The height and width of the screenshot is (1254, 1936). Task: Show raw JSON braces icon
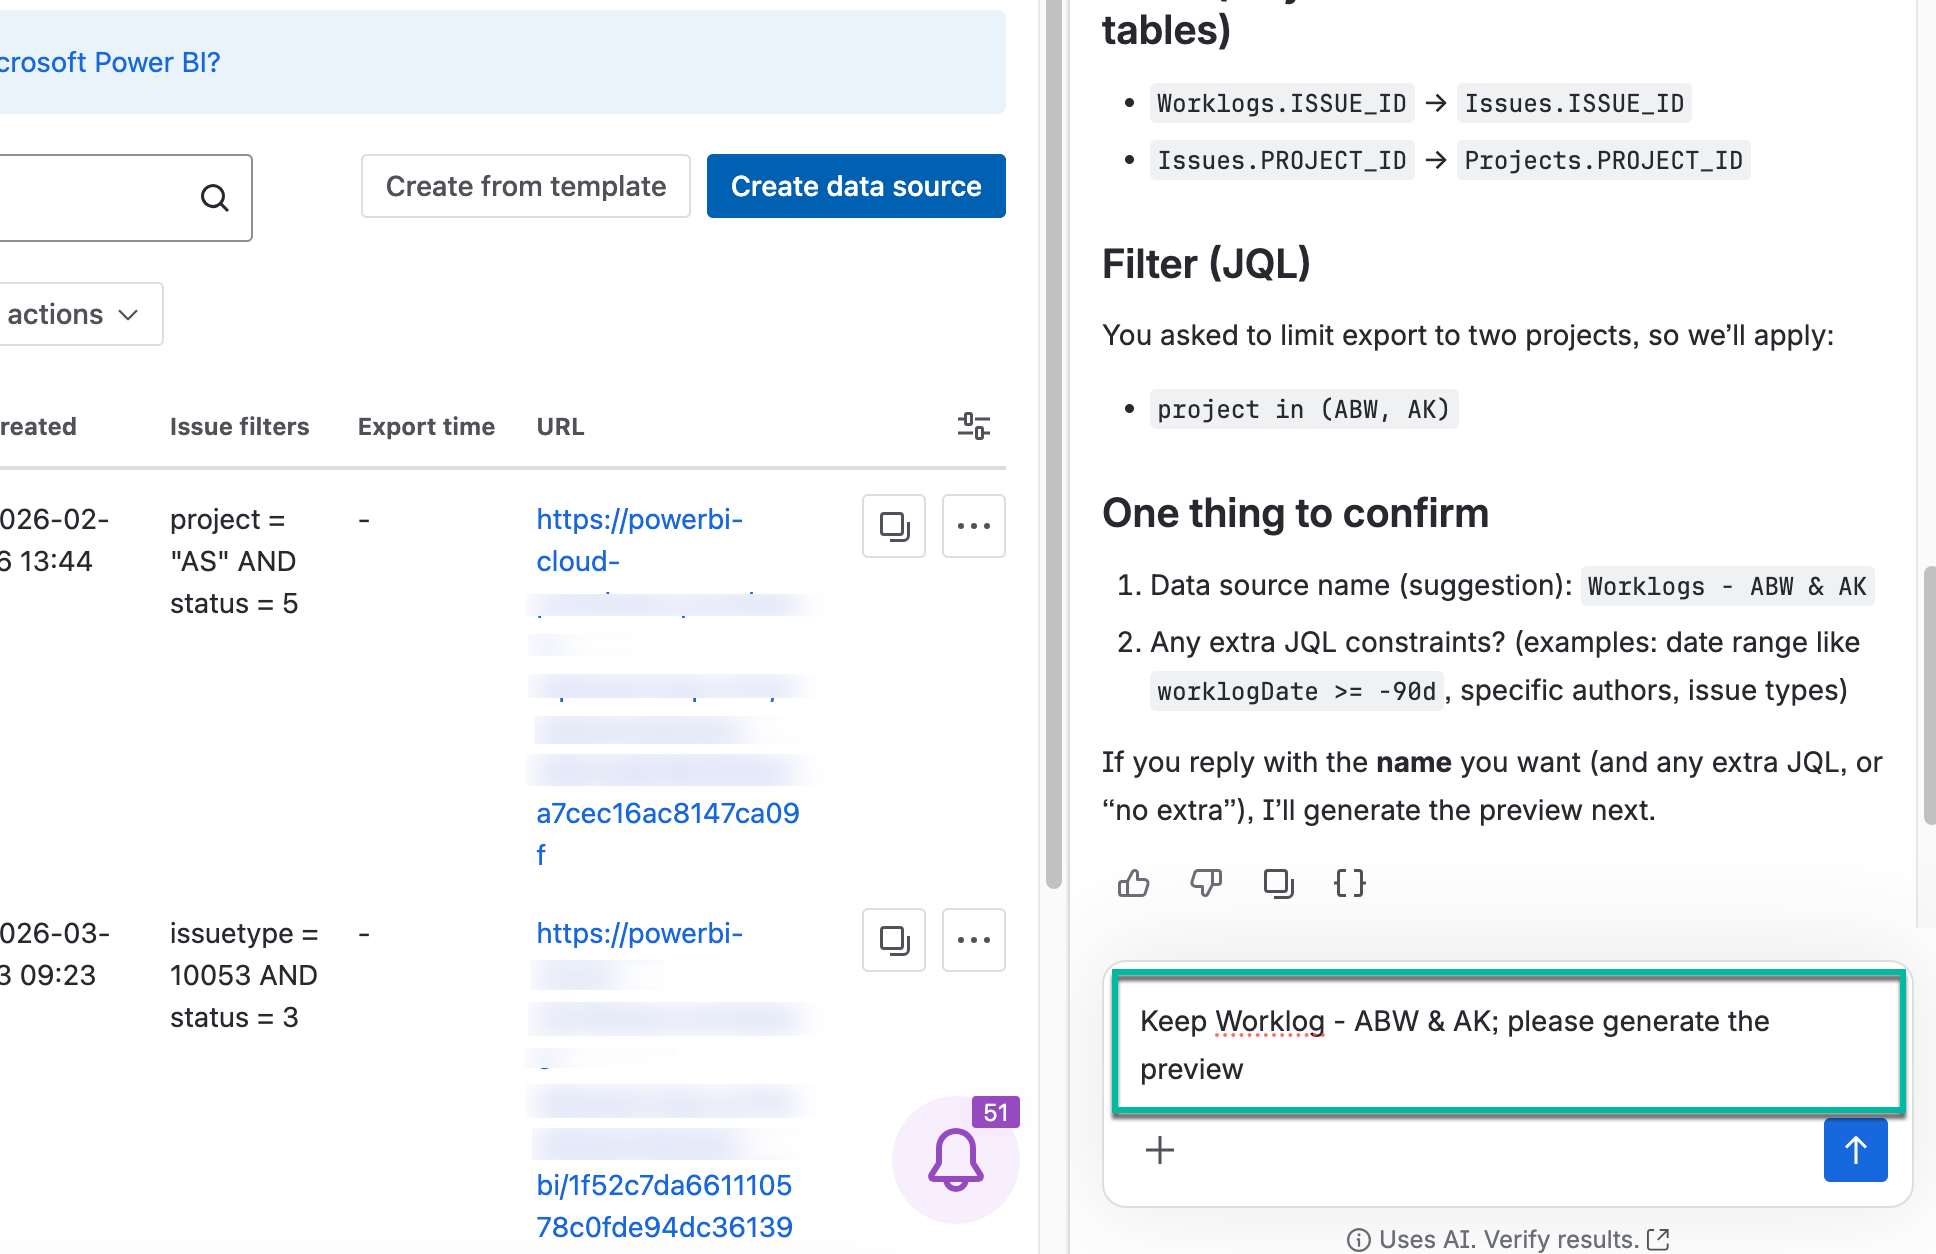coord(1350,883)
